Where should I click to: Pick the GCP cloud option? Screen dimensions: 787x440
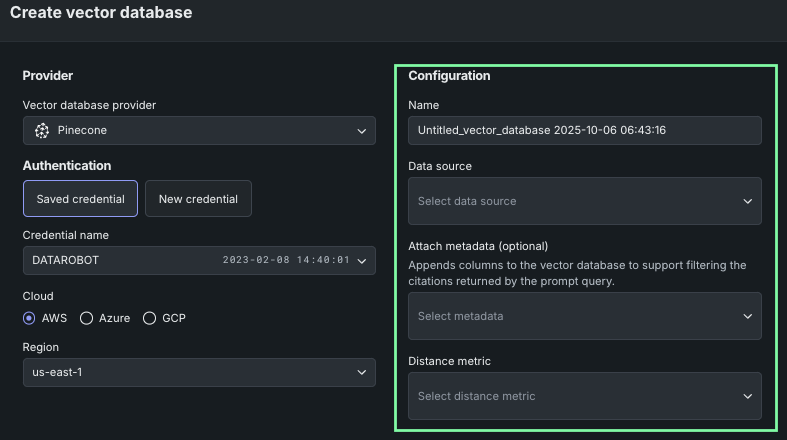[150, 318]
